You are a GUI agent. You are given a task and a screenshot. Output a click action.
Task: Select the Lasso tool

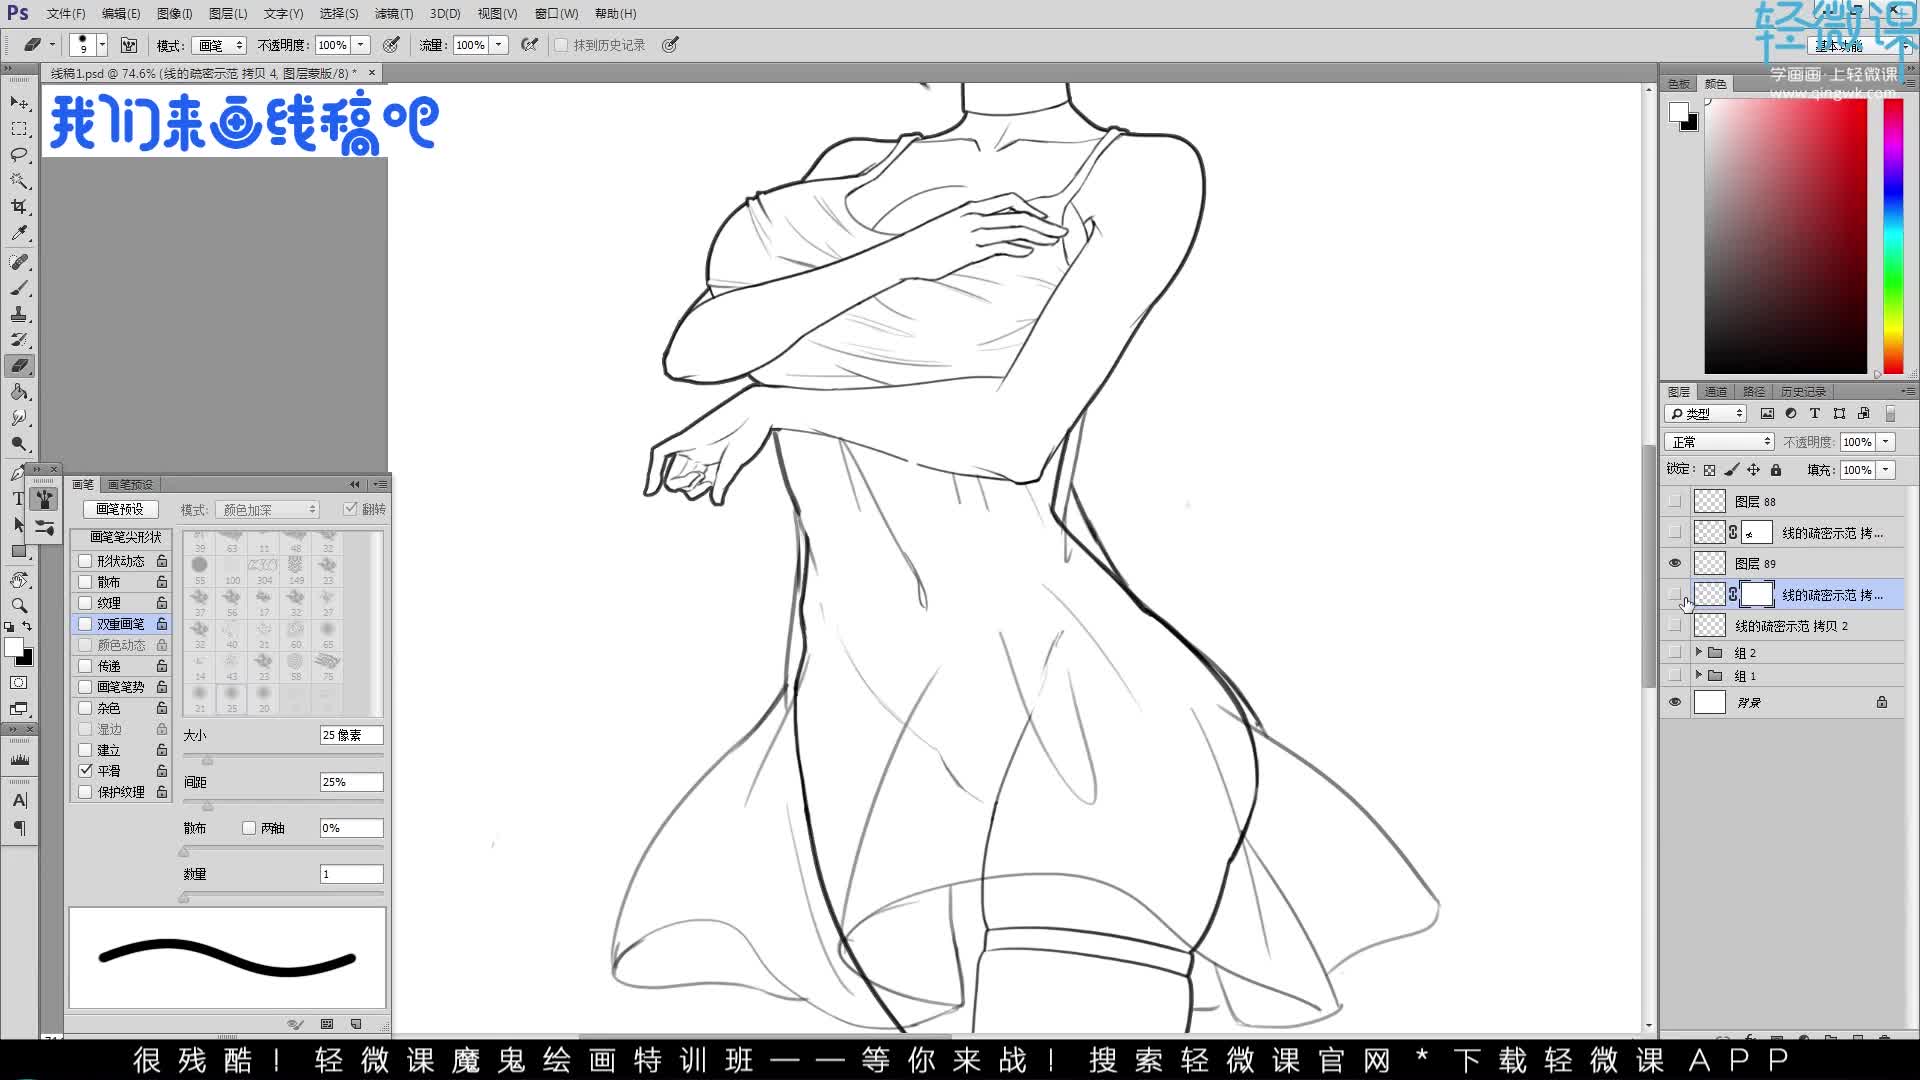click(19, 155)
